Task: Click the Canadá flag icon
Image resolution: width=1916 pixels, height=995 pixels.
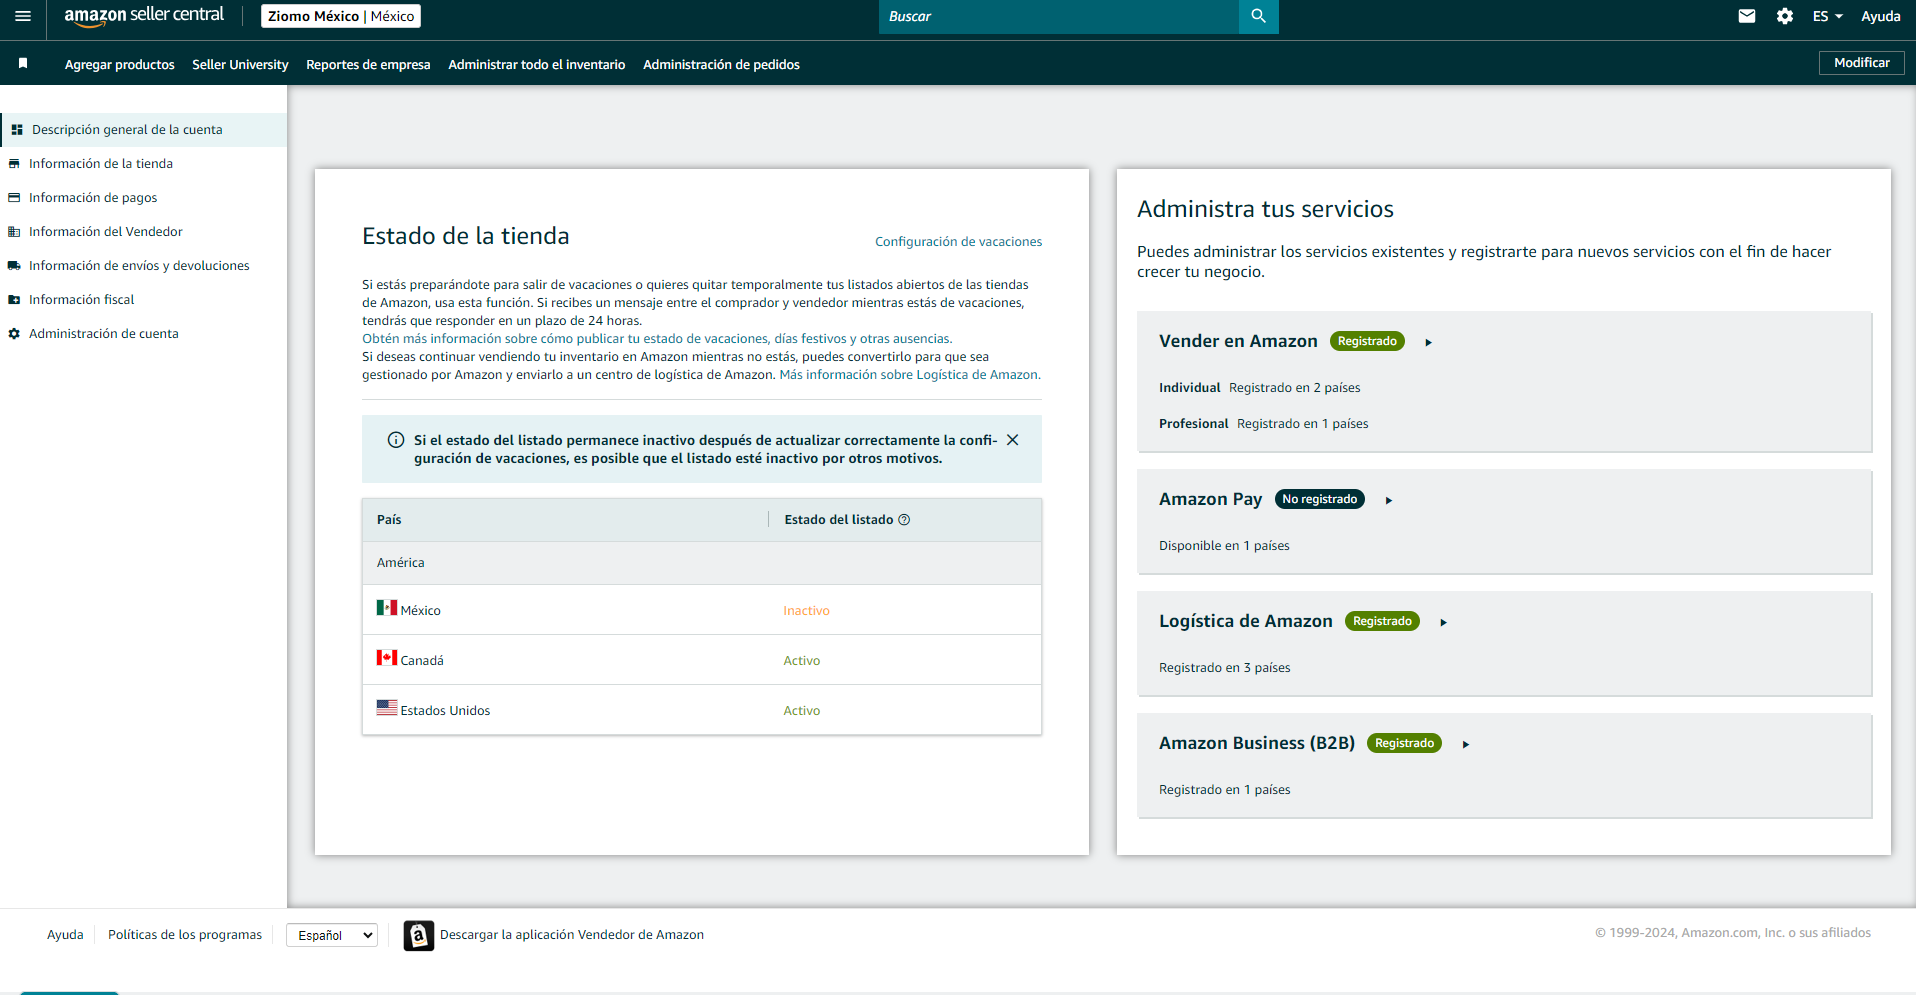Action: 387,658
